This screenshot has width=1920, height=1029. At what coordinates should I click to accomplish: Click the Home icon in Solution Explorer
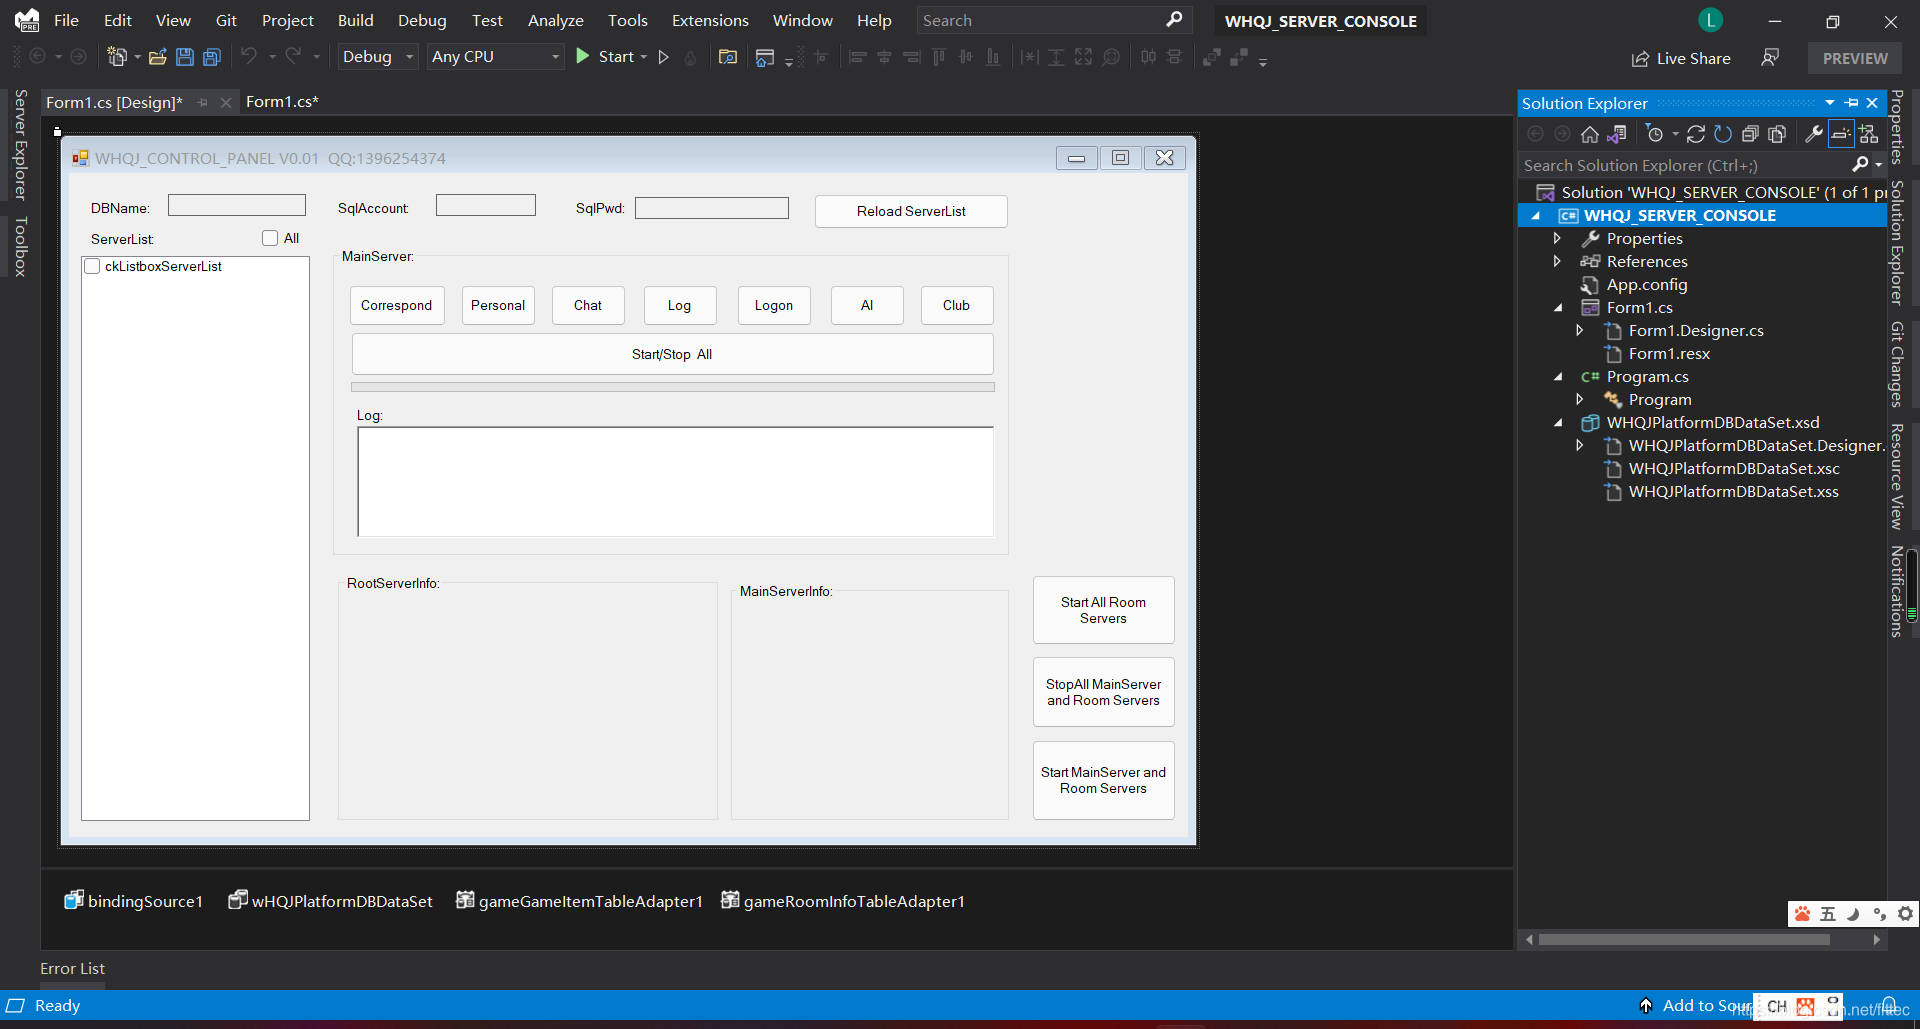tap(1590, 134)
